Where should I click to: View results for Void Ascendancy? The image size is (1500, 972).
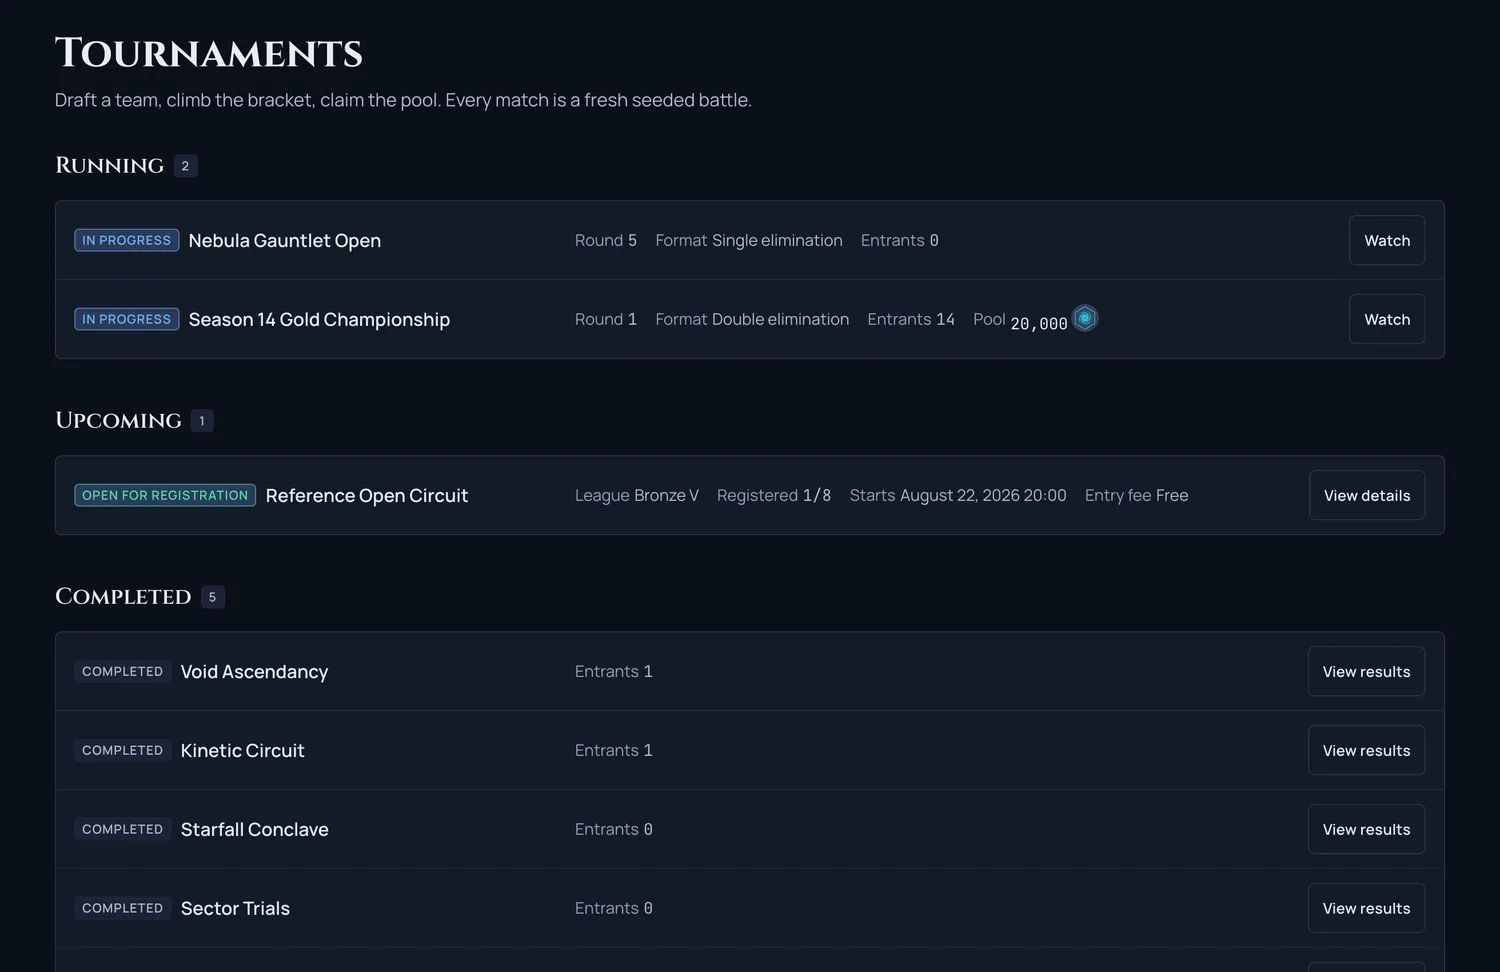[1366, 671]
